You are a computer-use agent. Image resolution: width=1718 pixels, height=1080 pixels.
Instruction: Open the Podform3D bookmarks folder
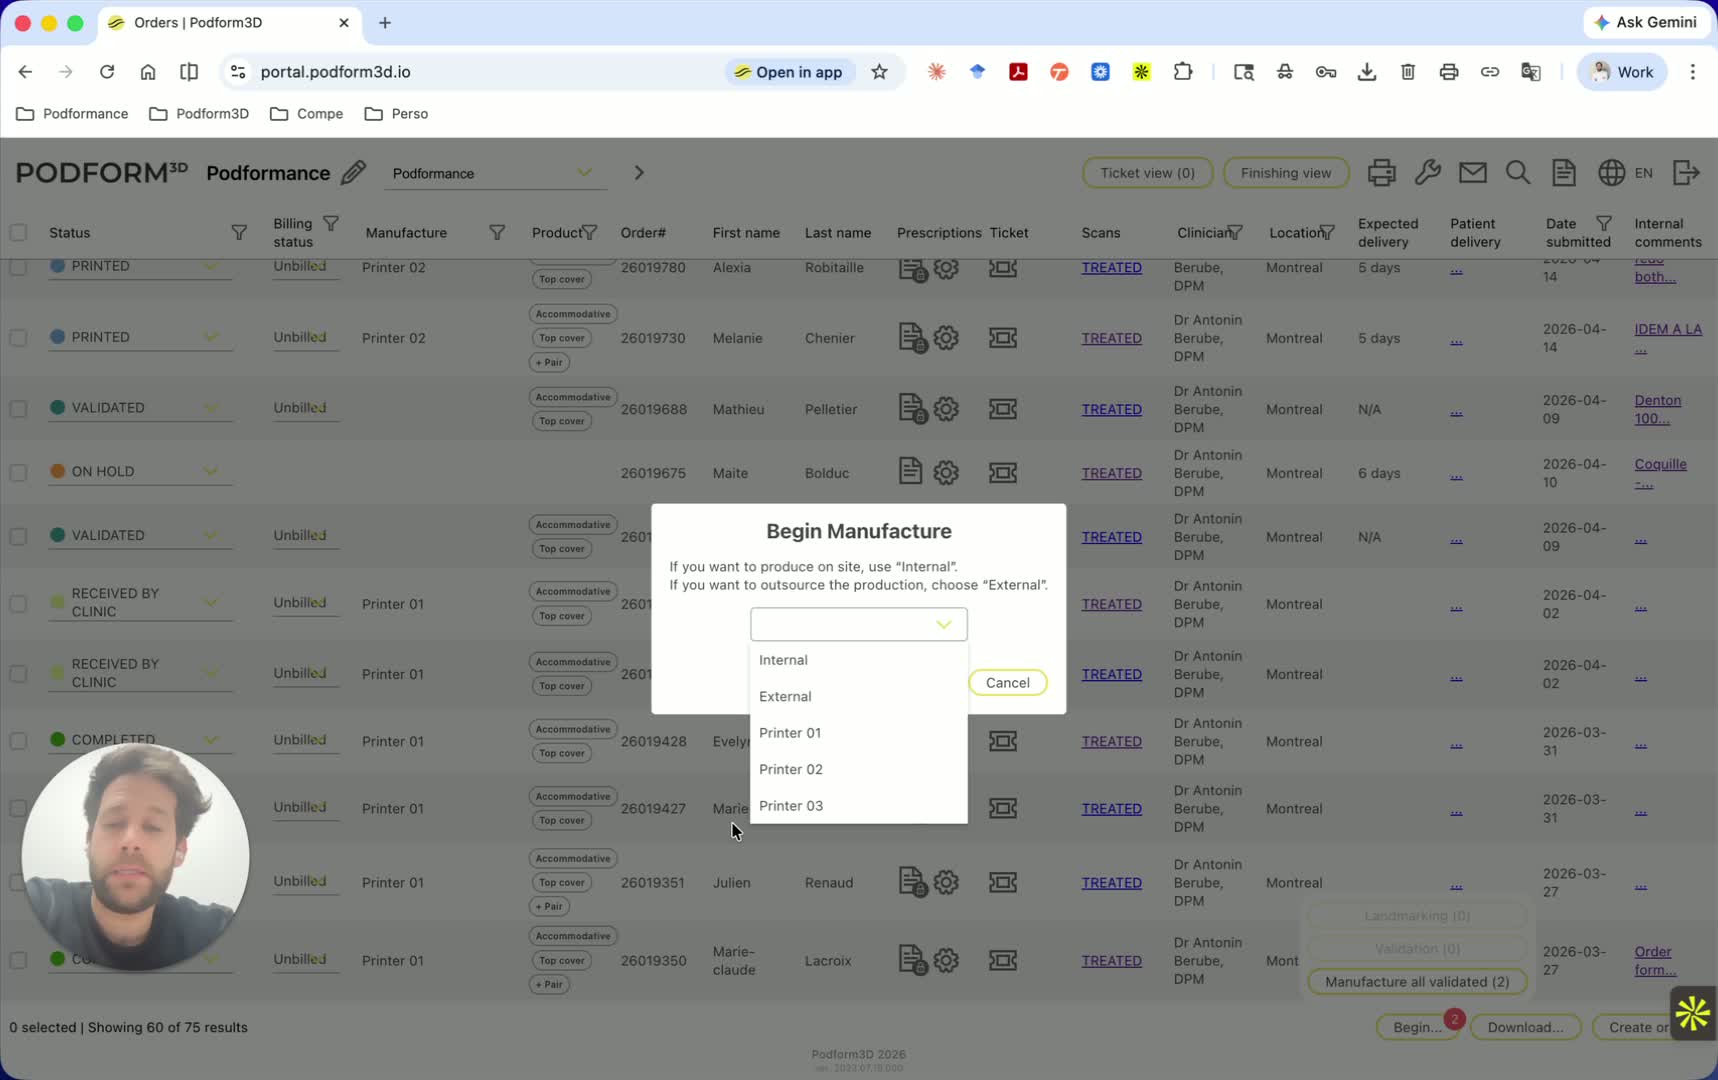pos(199,114)
